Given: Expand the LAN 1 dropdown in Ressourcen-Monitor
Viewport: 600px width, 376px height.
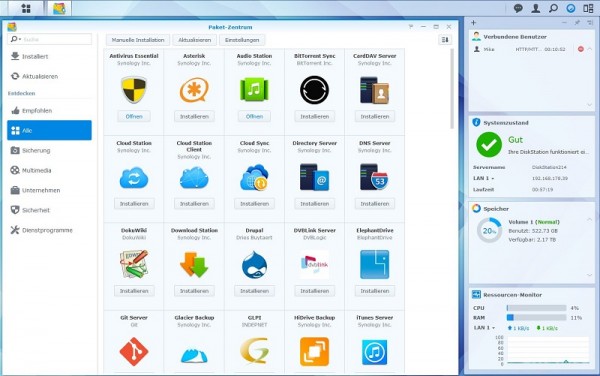Looking at the screenshot, I should point(494,328).
